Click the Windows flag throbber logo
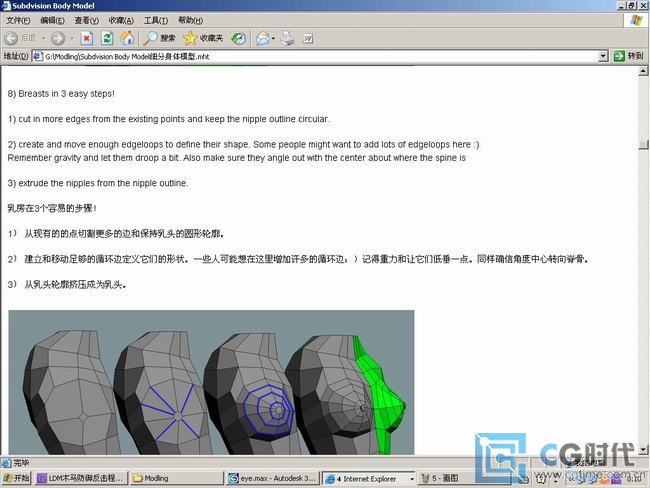 [x=636, y=20]
